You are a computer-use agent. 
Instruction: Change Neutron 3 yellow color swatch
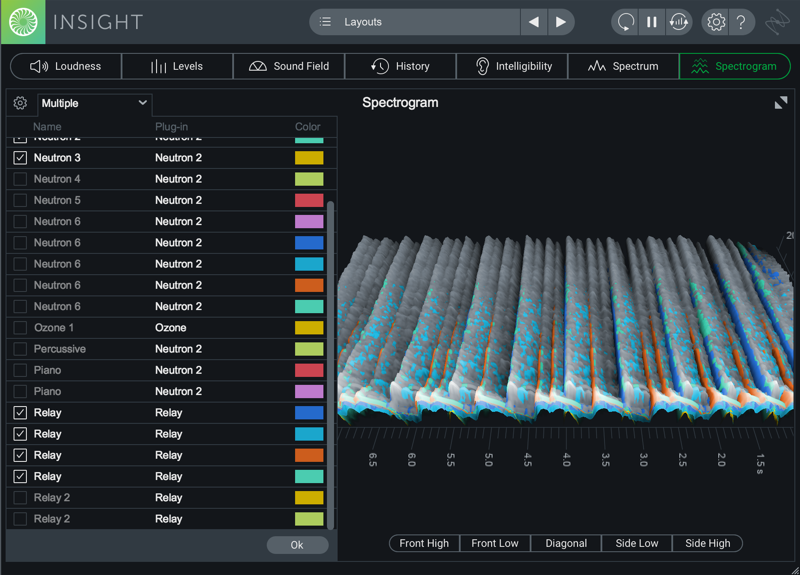tap(309, 158)
